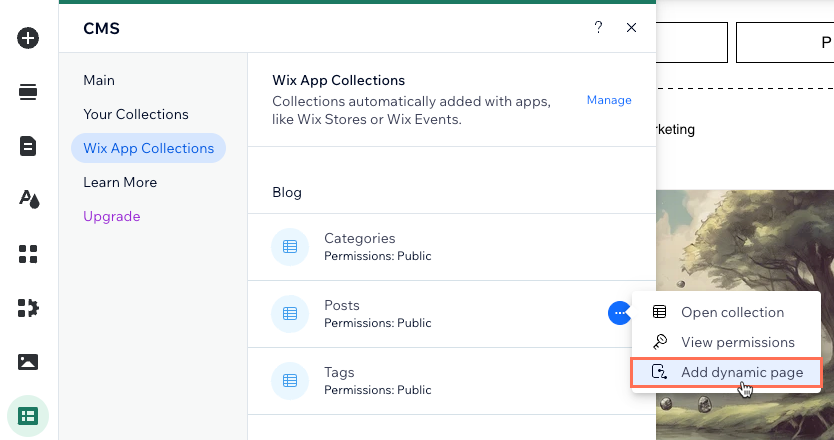Select Wix App Collections tab
The height and width of the screenshot is (440, 834).
tap(148, 148)
